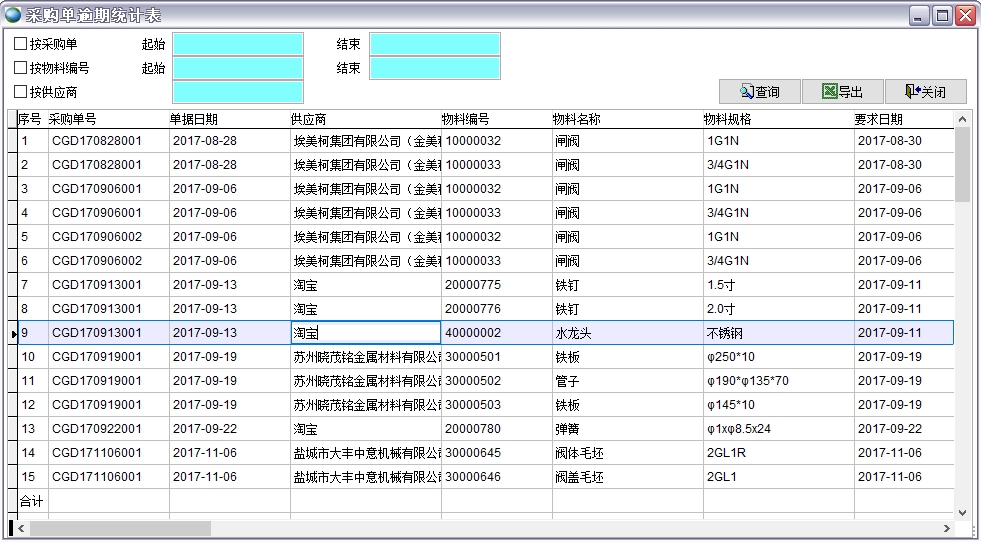Focus the 按采购单 结束 input field
The image size is (981, 542).
point(434,44)
